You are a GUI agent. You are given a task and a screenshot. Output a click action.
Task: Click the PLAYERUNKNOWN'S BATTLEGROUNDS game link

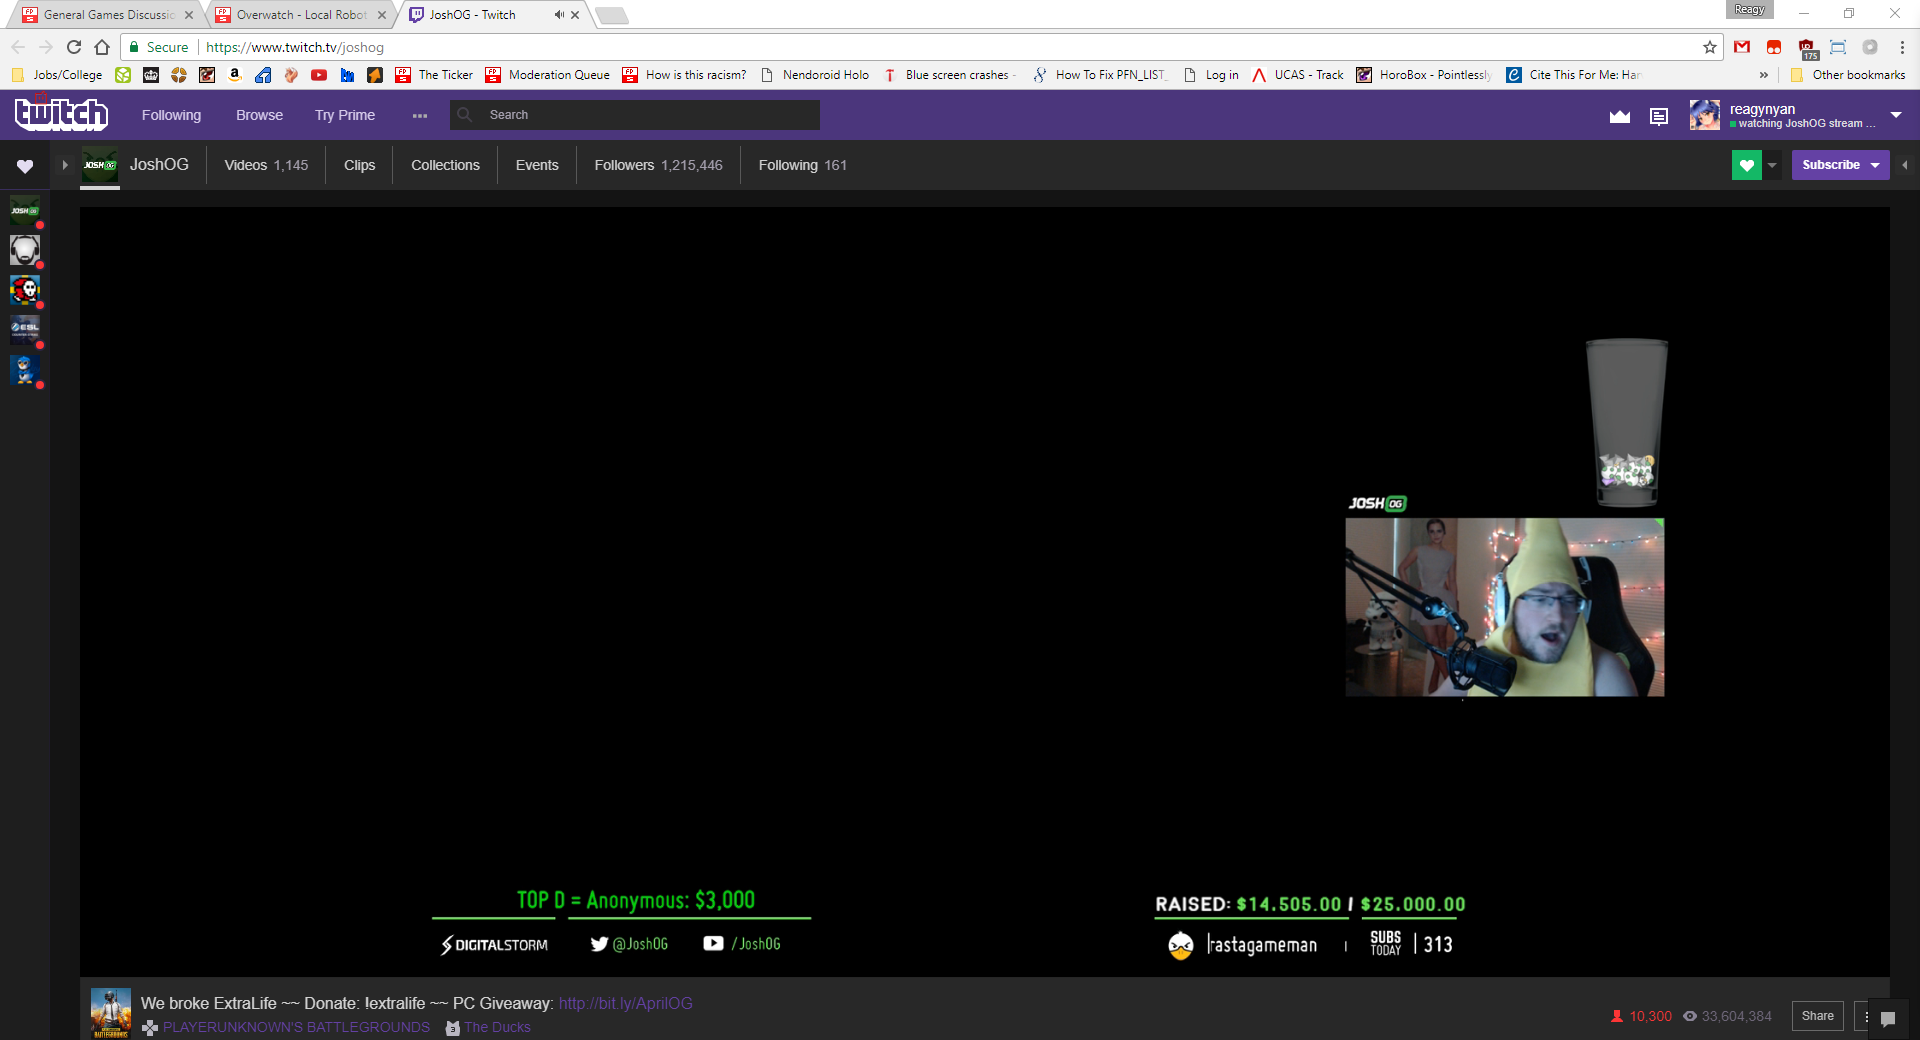pyautogui.click(x=296, y=1027)
